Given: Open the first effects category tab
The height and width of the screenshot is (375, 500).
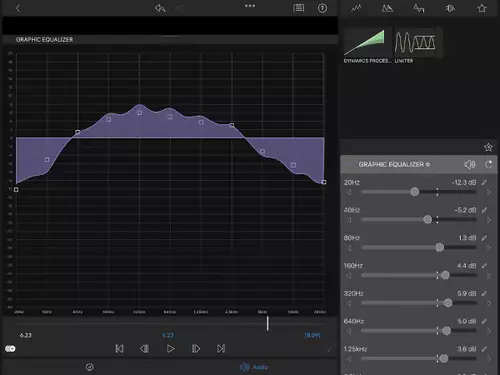Looking at the screenshot, I should (x=356, y=8).
